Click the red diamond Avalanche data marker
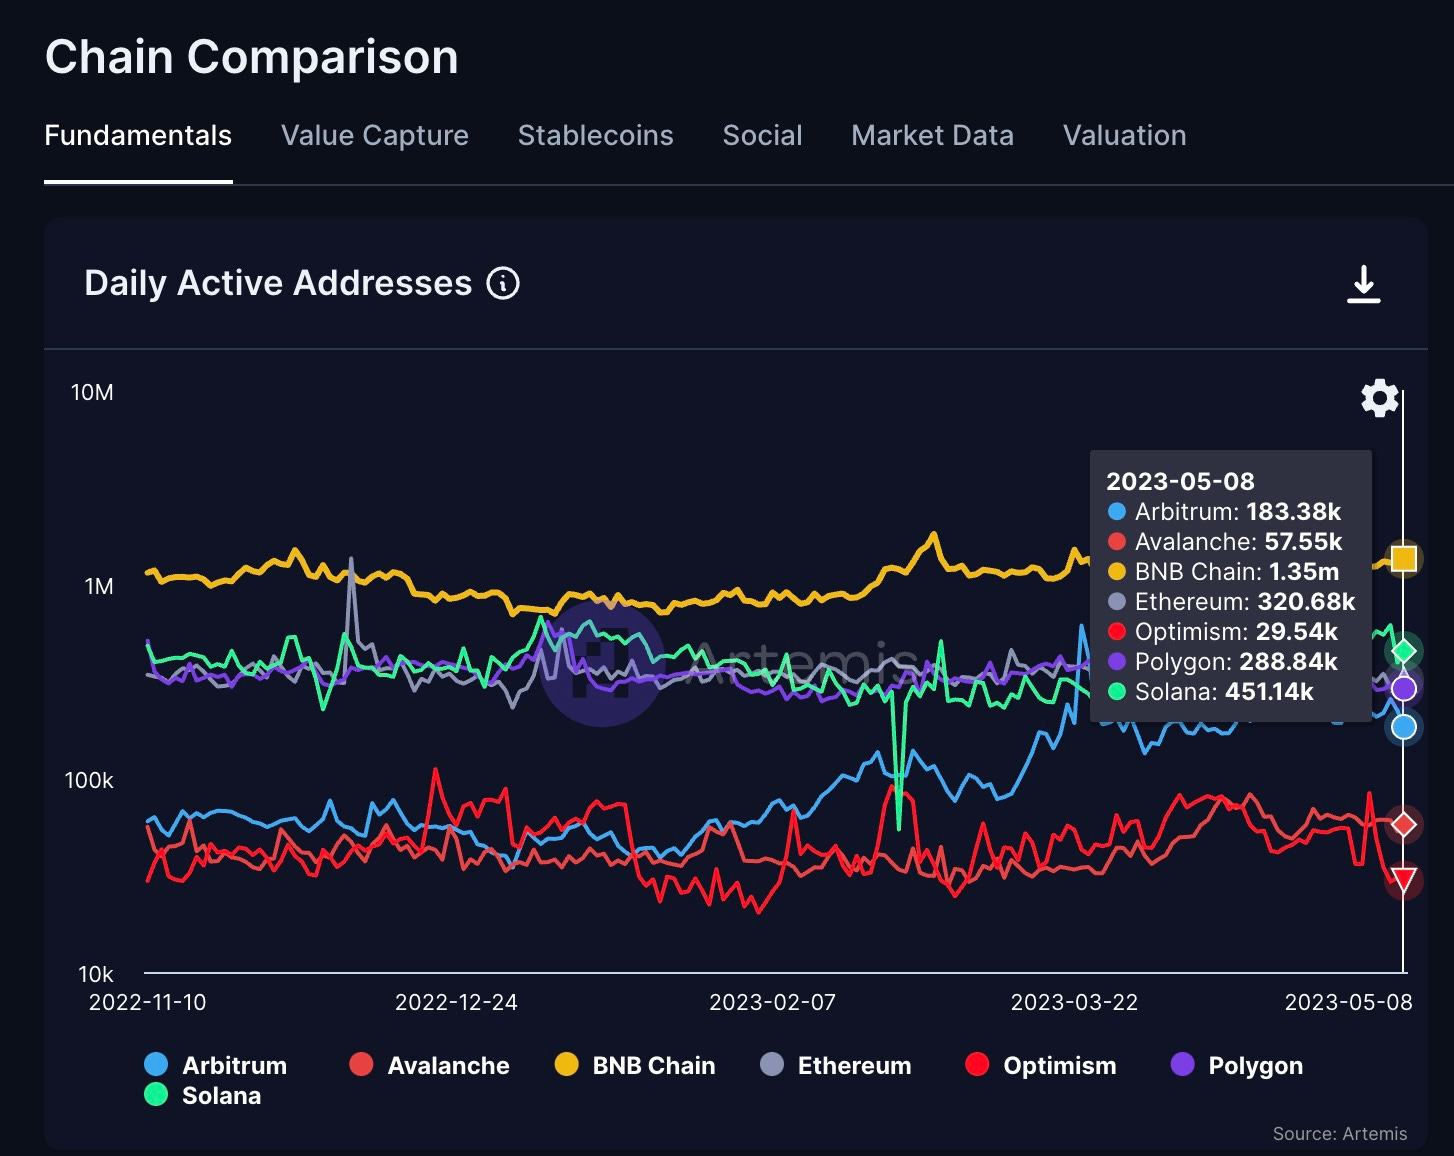Screen dimensions: 1454x1156 [1404, 824]
